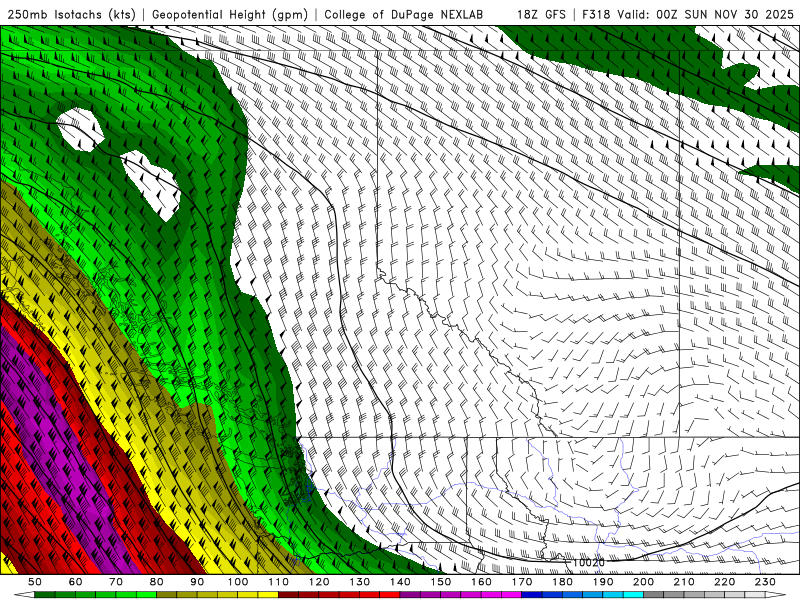Click the 'College of DuPage NEXLAB' text
Viewport: 800px width, 600px height.
click(x=403, y=15)
